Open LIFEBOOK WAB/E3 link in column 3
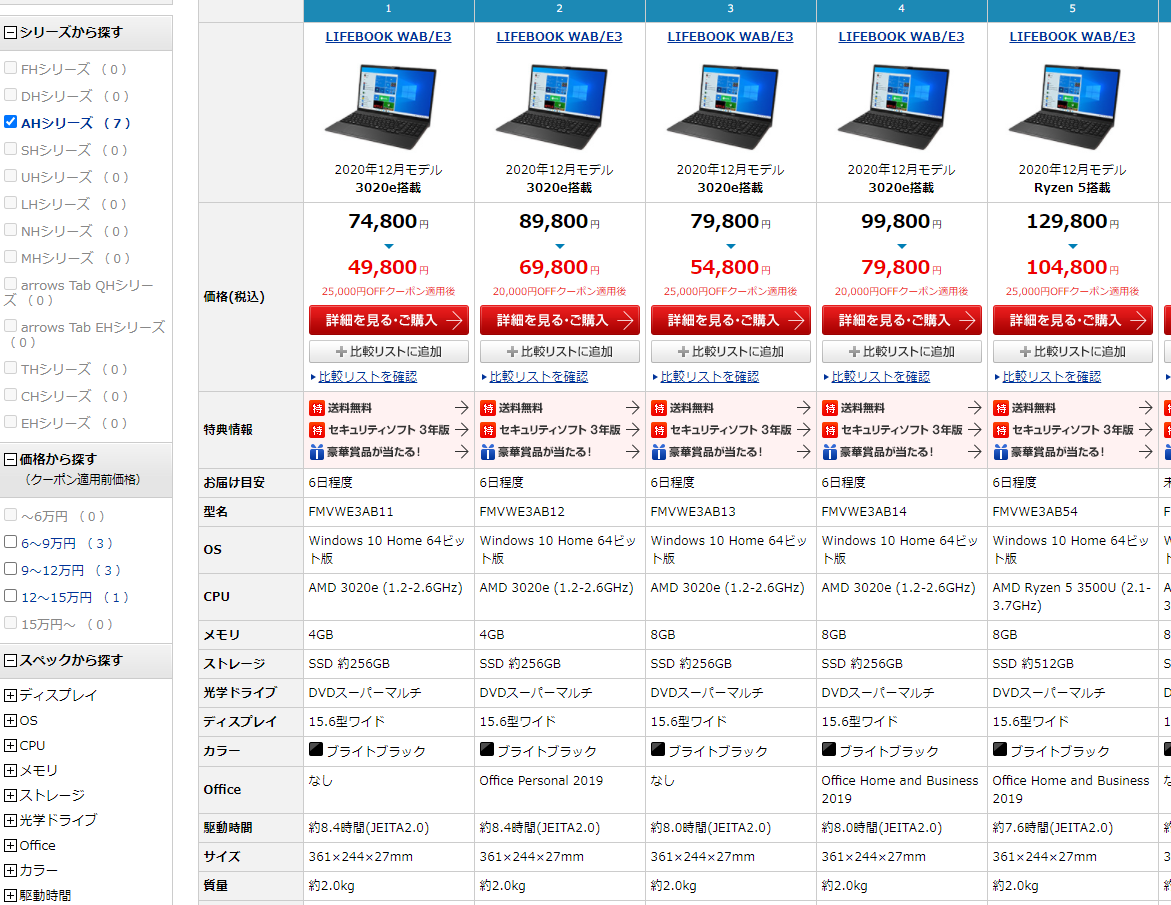Viewport: 1171px width, 905px height. [x=730, y=37]
